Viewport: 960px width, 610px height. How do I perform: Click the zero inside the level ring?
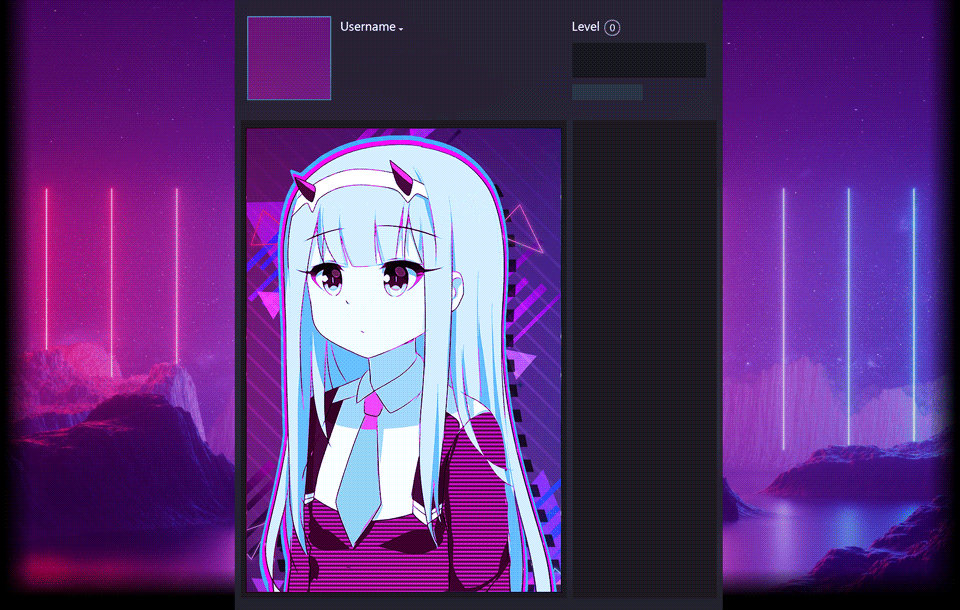point(613,27)
